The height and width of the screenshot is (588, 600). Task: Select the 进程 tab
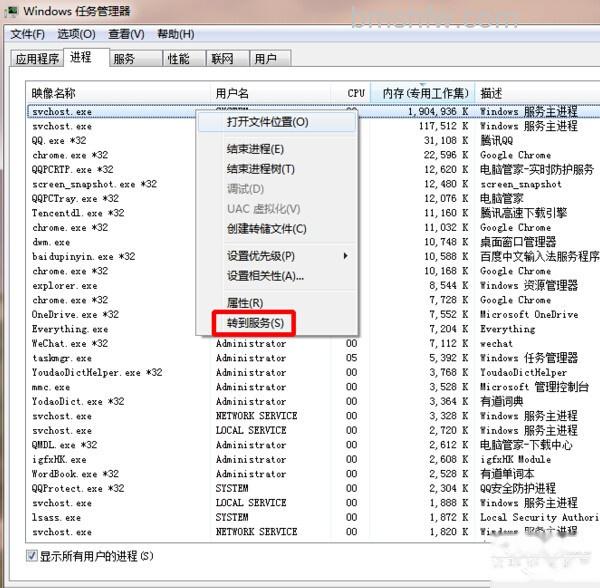pos(86,57)
